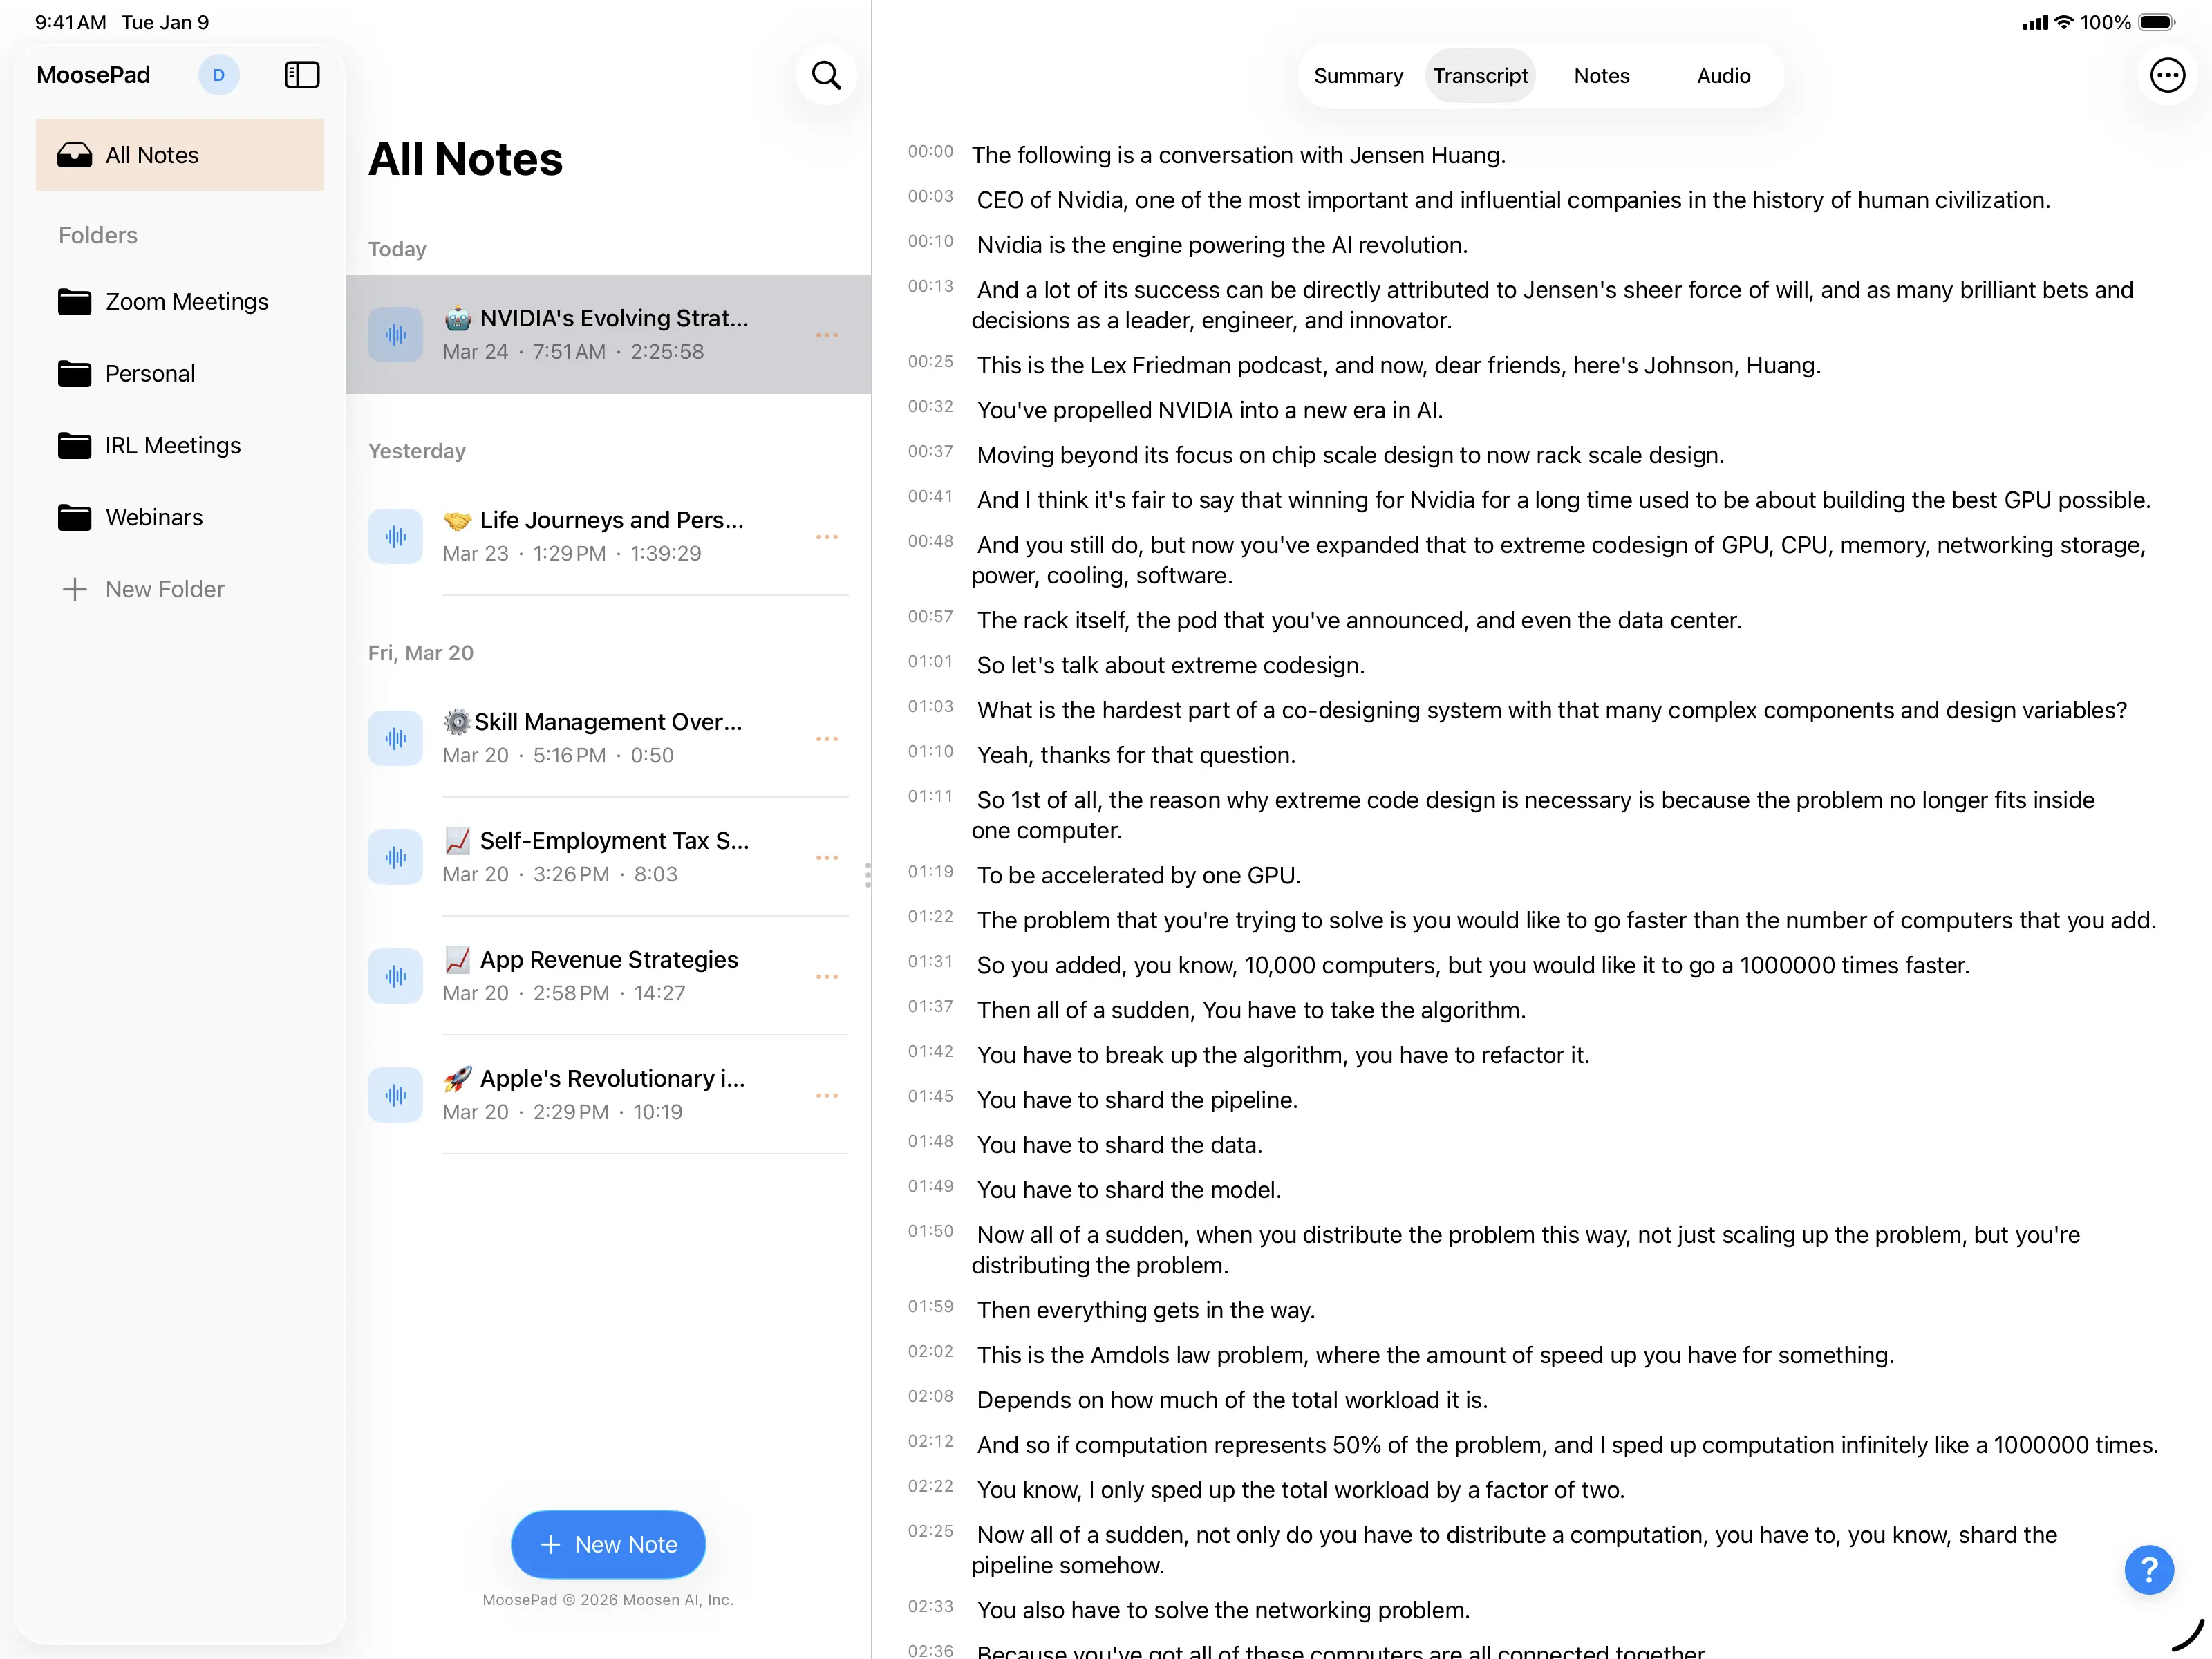Jump to transcript timestamp 02:25

[930, 1531]
